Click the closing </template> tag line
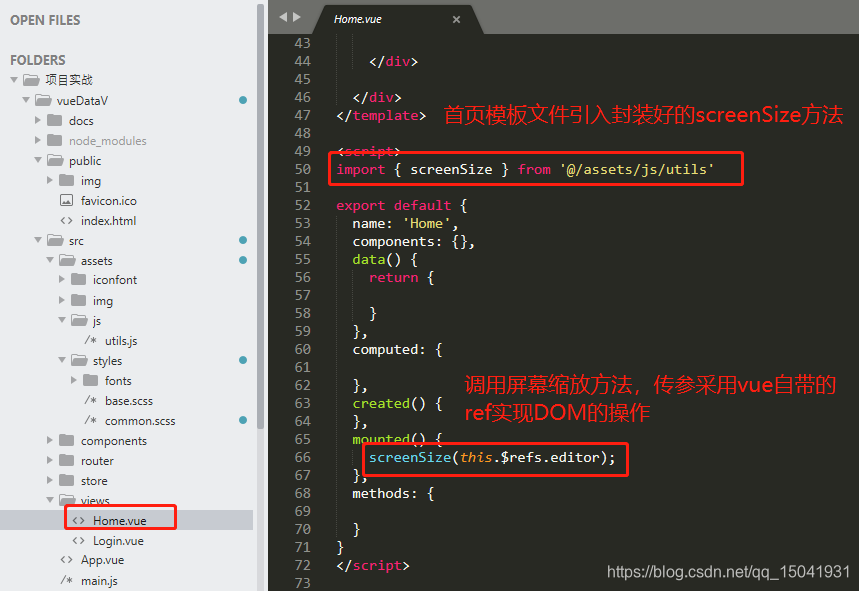Screen dimensions: 859x591 tap(381, 116)
